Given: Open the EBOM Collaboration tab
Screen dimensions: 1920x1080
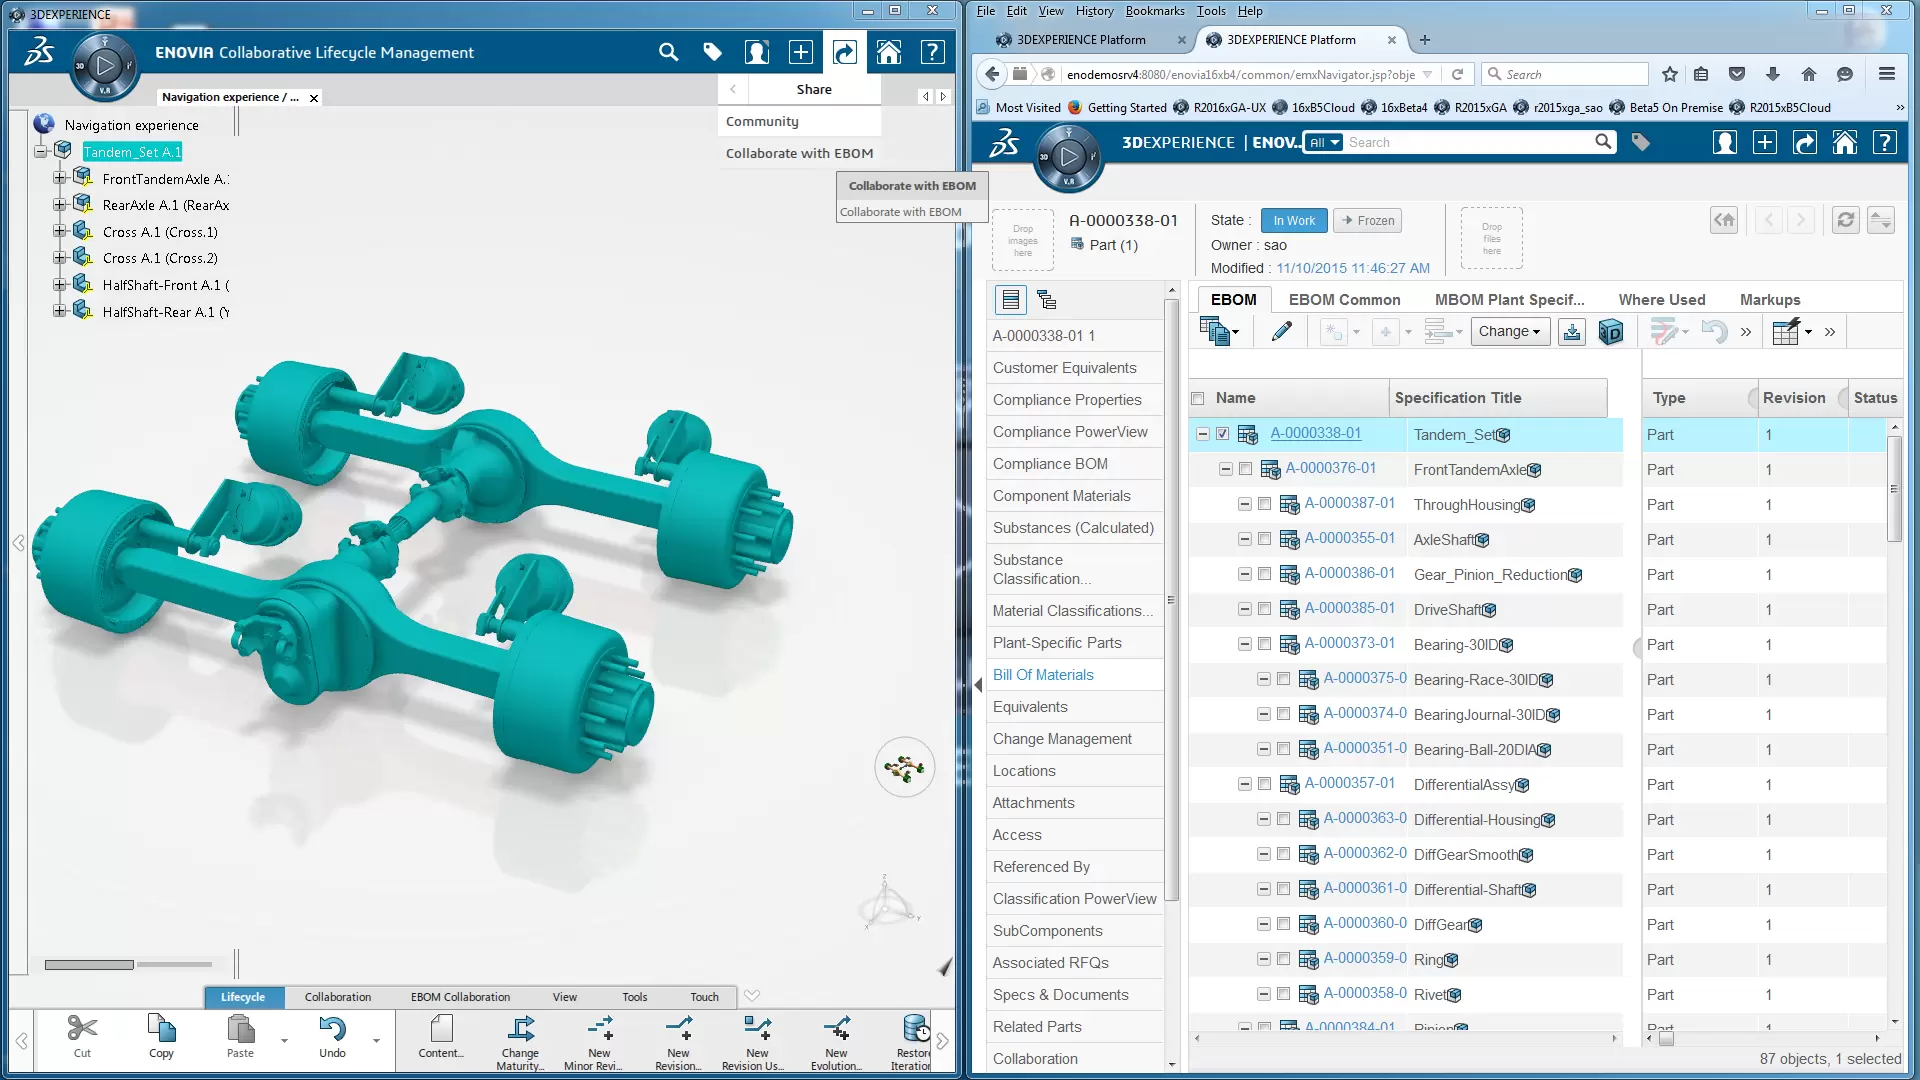Looking at the screenshot, I should 460,997.
